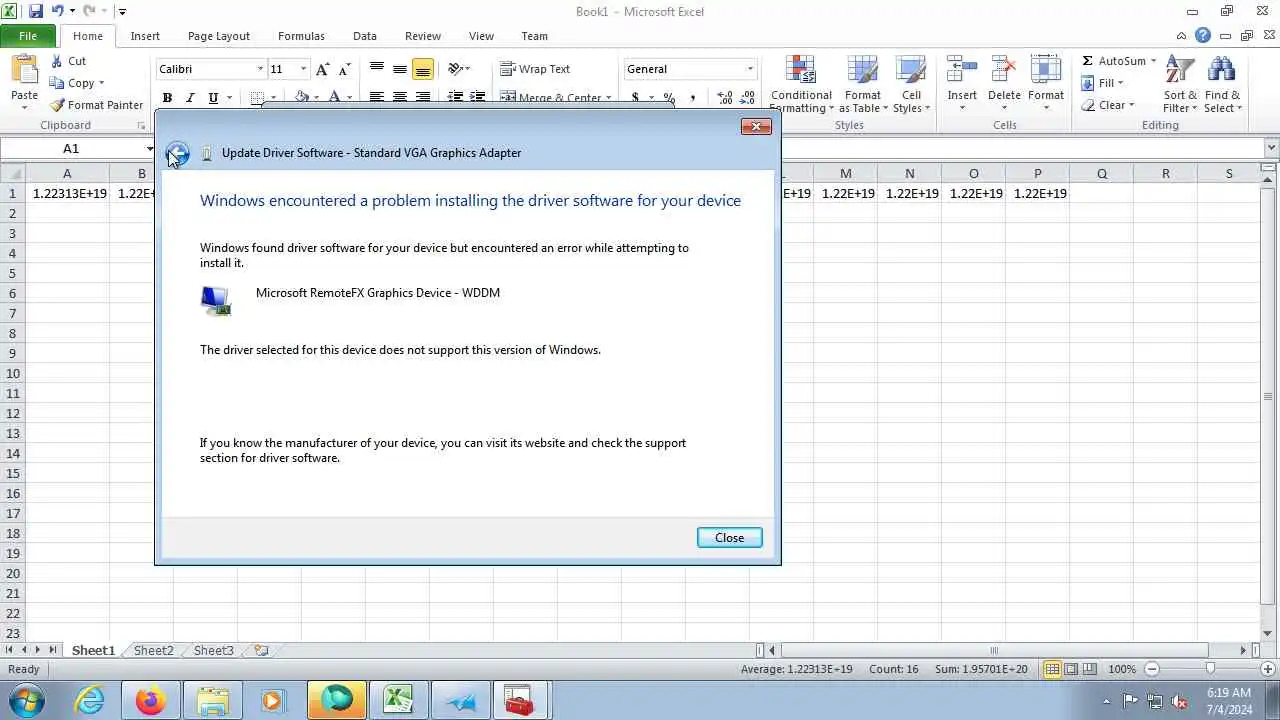Open Customize Quick Access Toolbar dropdown
Screen dimensions: 1280x720
[122, 12]
